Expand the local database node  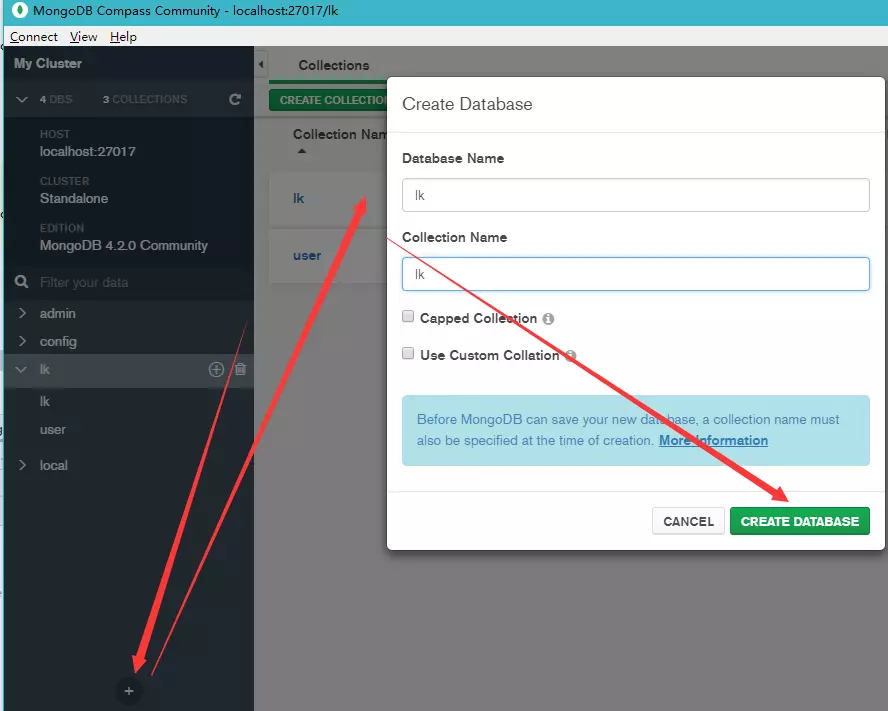(x=22, y=465)
